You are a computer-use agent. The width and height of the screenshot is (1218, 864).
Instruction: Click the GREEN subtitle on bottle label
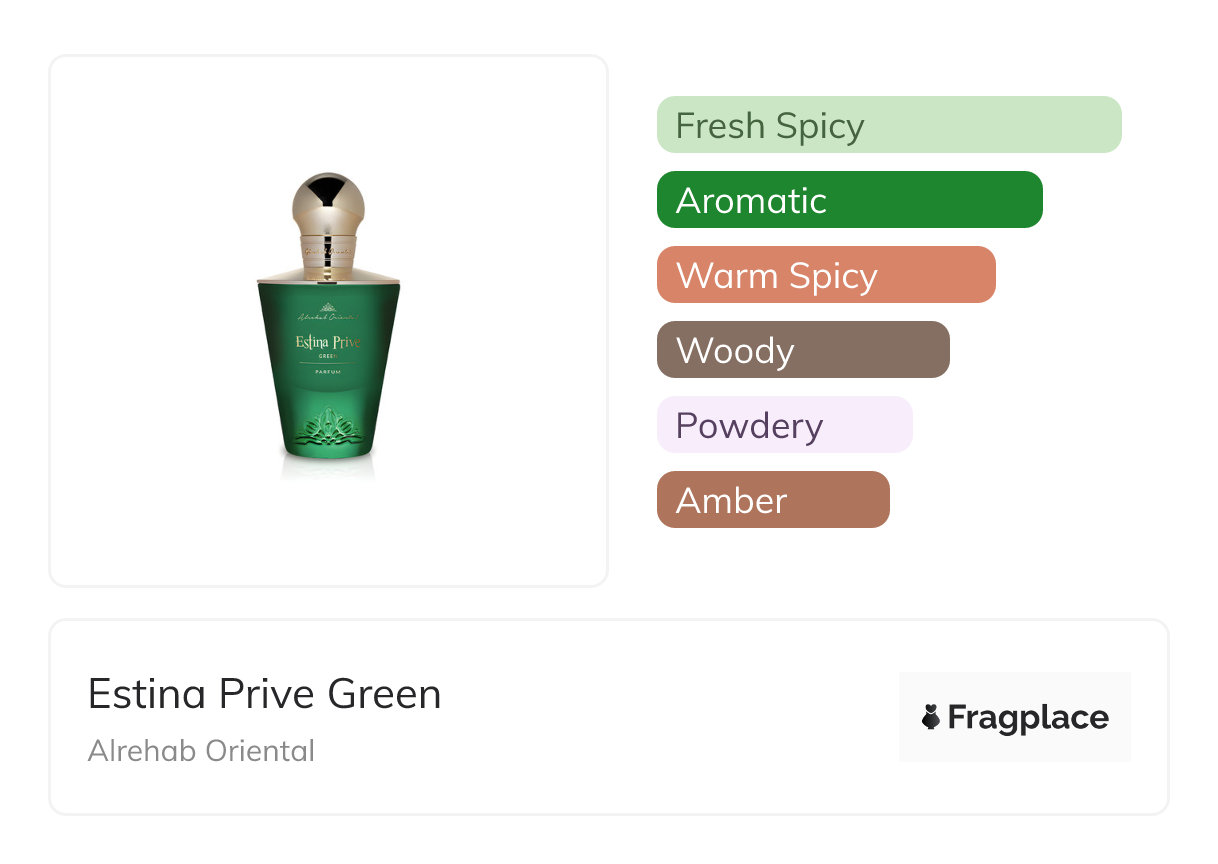pyautogui.click(x=330, y=355)
